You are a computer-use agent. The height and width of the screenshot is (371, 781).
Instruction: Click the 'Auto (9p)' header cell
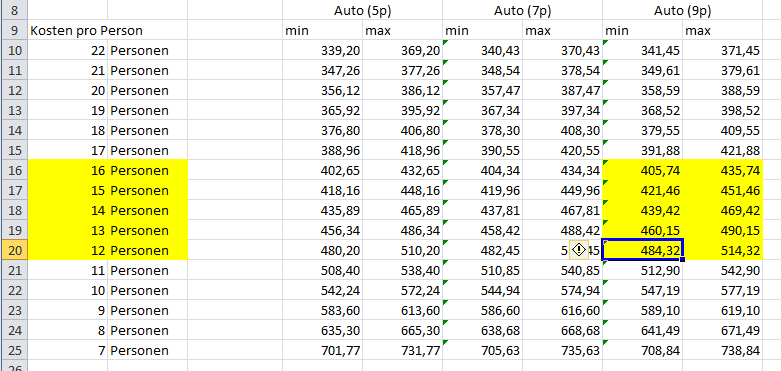[682, 10]
